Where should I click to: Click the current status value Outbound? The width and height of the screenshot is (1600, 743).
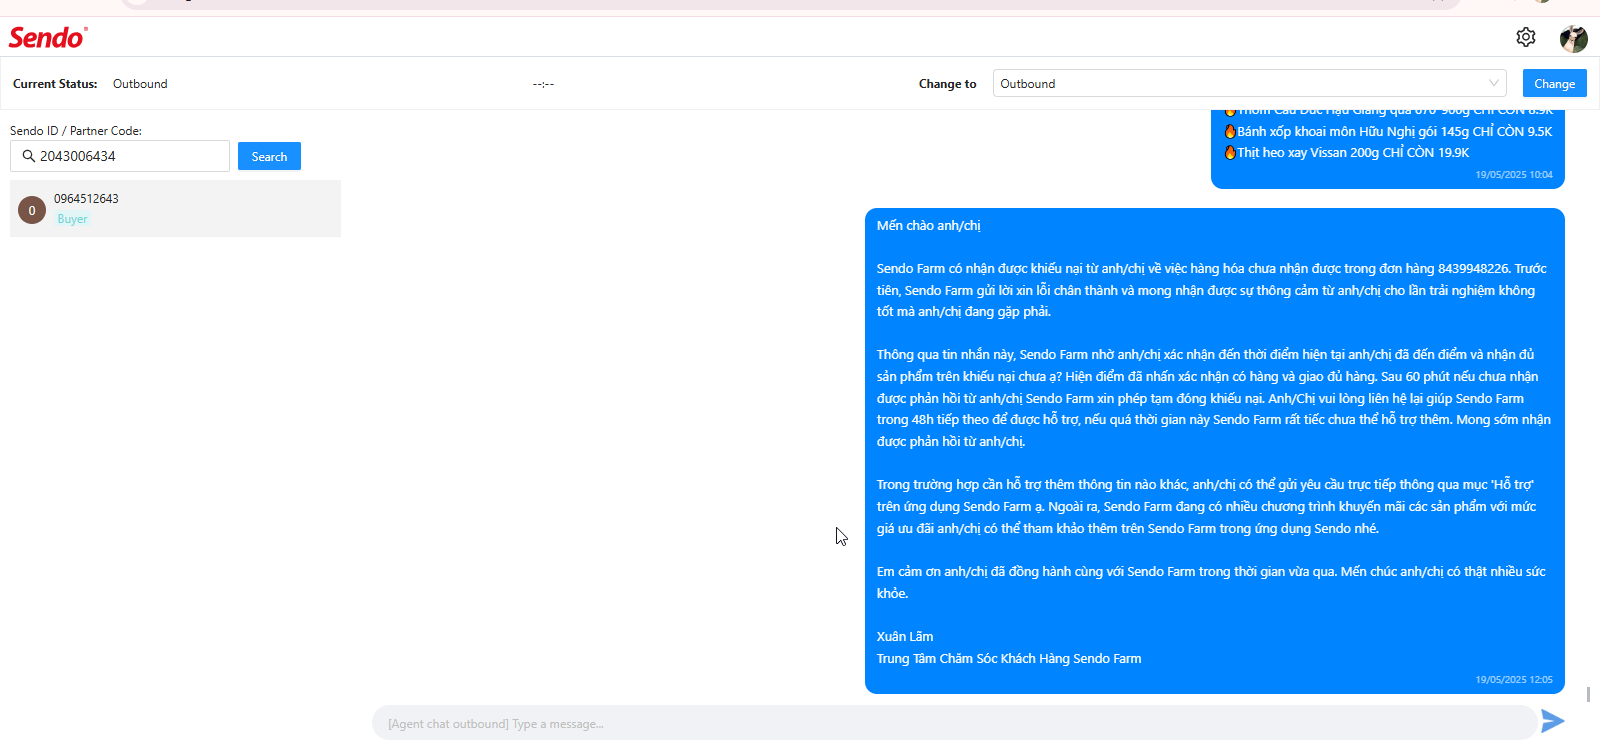point(140,84)
